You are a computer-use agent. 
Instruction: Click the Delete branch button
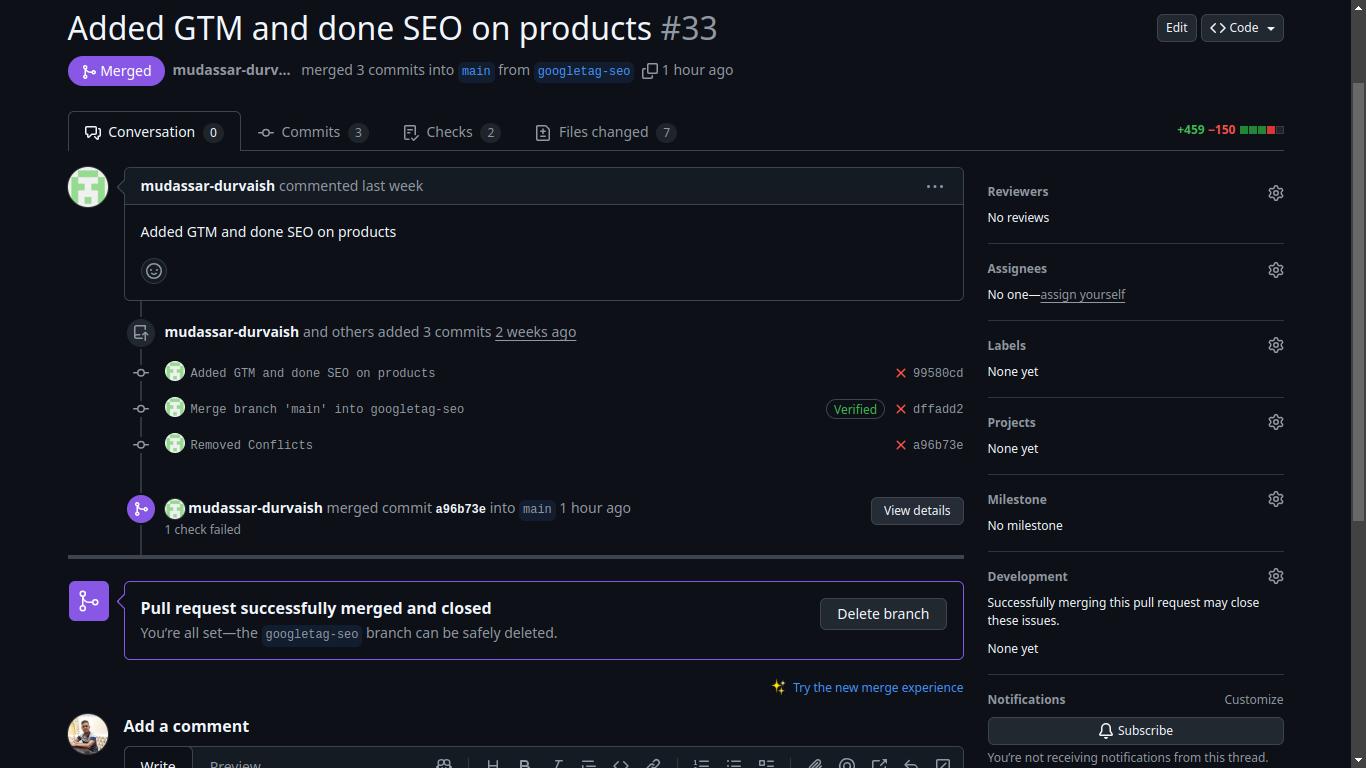pyautogui.click(x=882, y=614)
